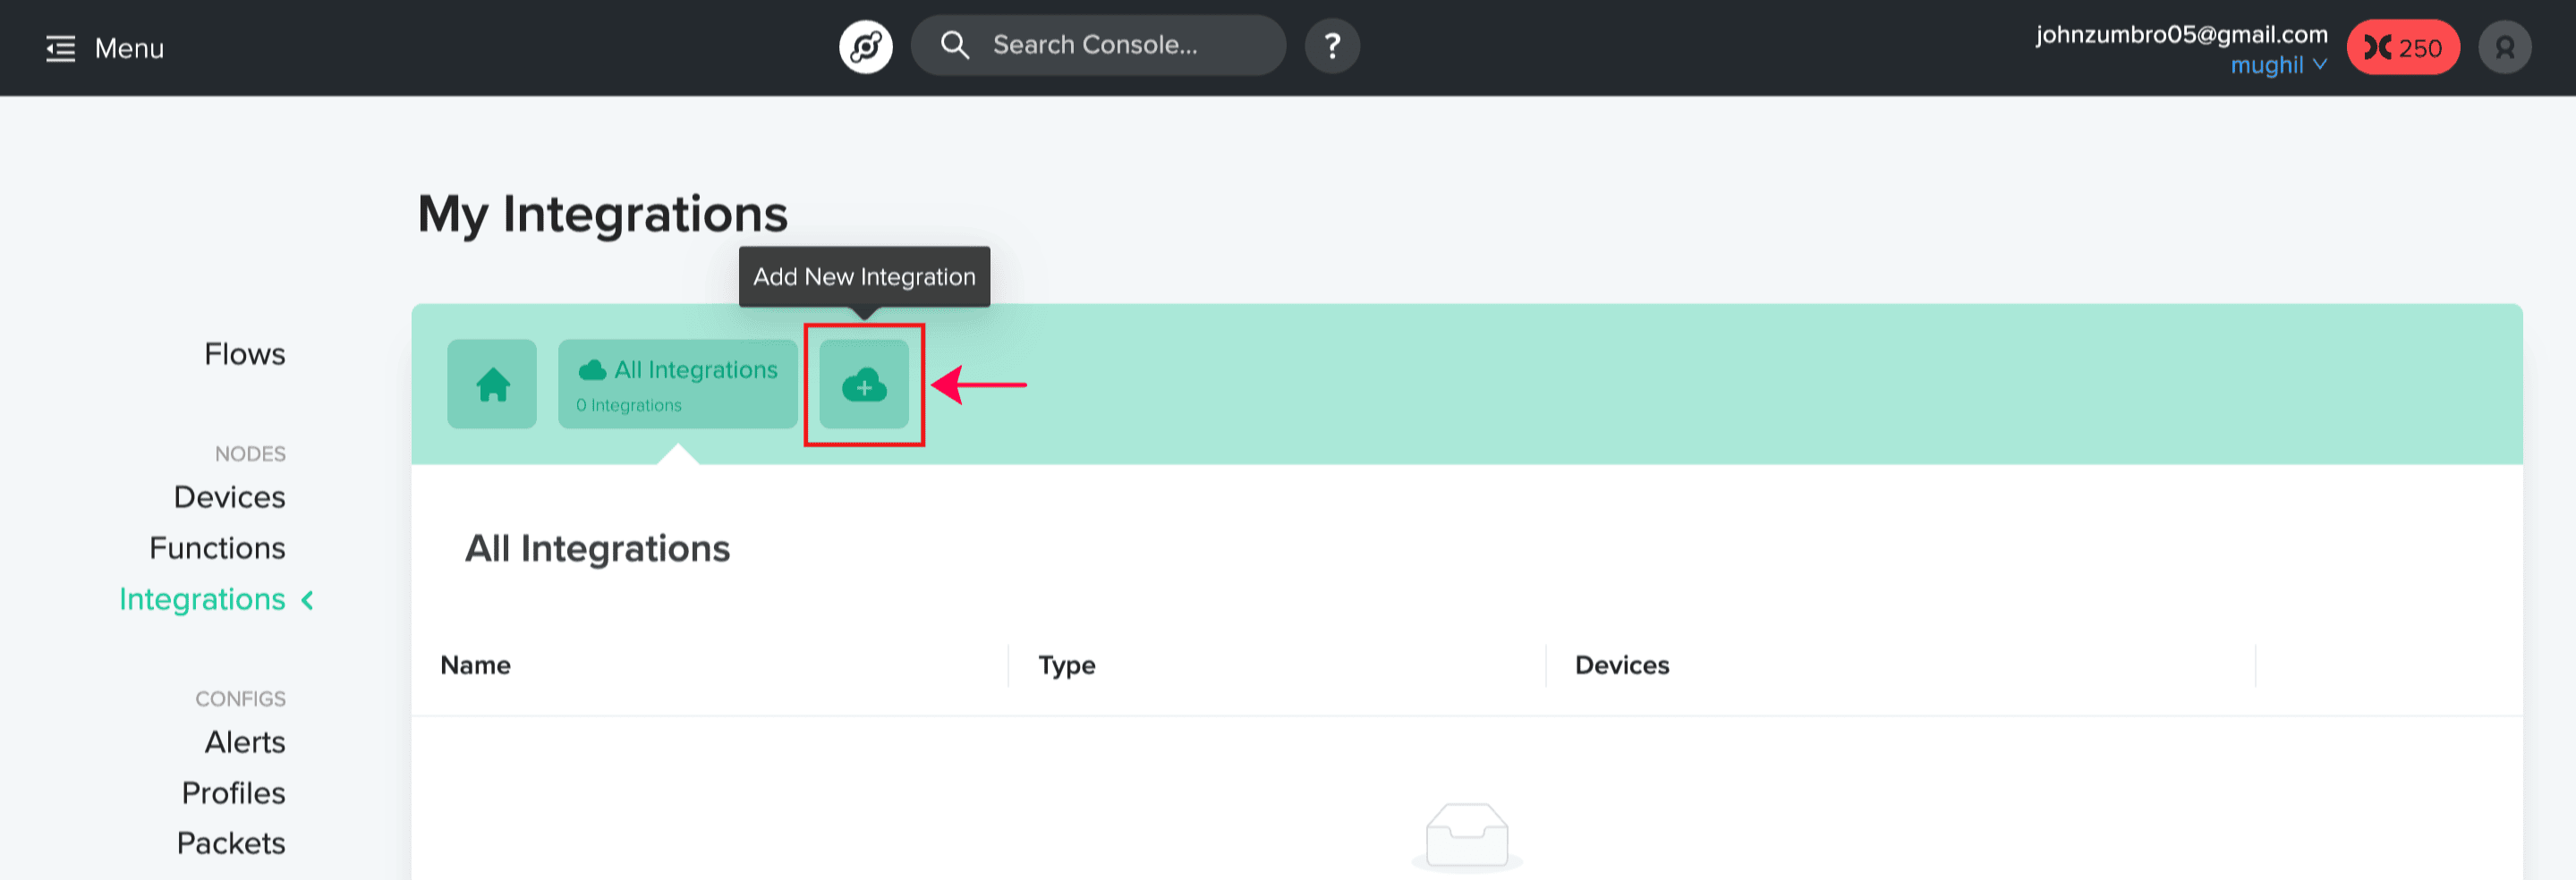The width and height of the screenshot is (2576, 880).
Task: Click Add New Integration cloud icon
Action: coord(864,385)
